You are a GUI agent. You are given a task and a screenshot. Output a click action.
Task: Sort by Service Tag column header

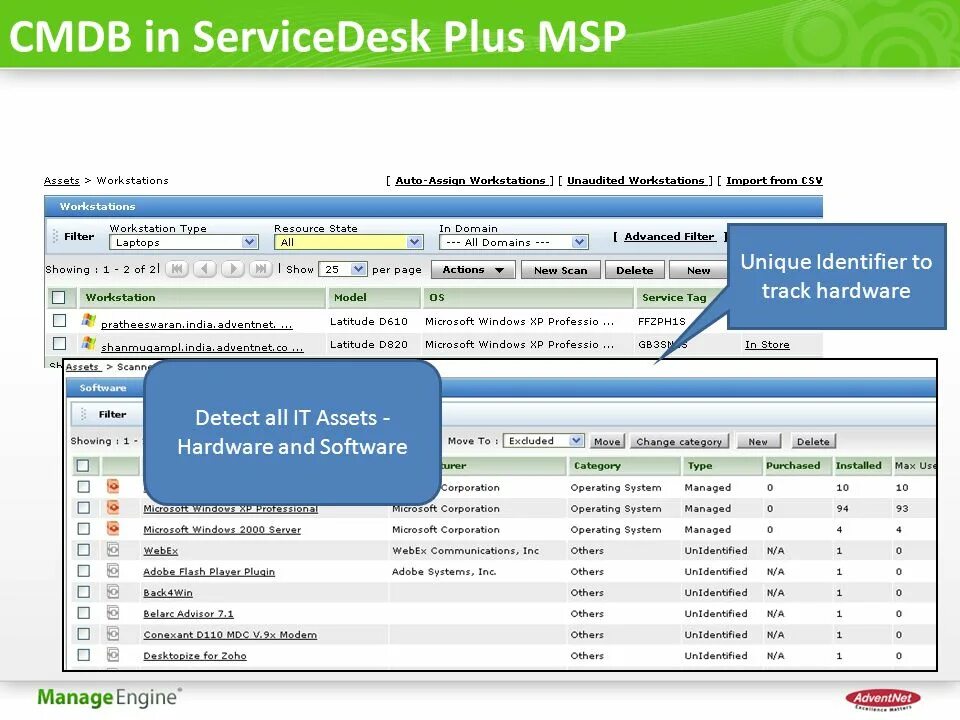coord(674,298)
